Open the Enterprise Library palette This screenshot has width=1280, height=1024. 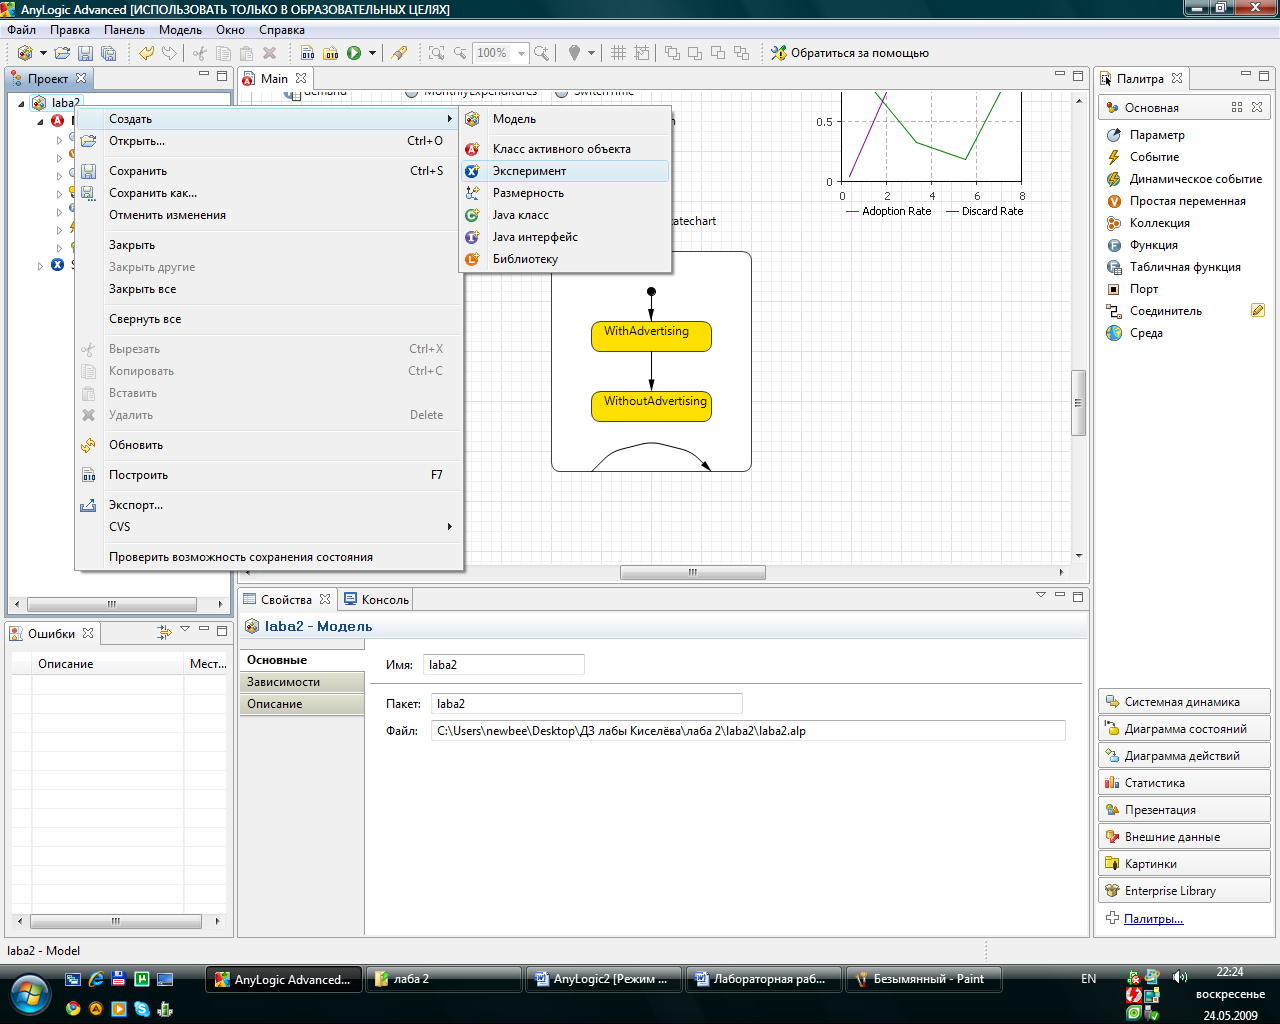1184,891
